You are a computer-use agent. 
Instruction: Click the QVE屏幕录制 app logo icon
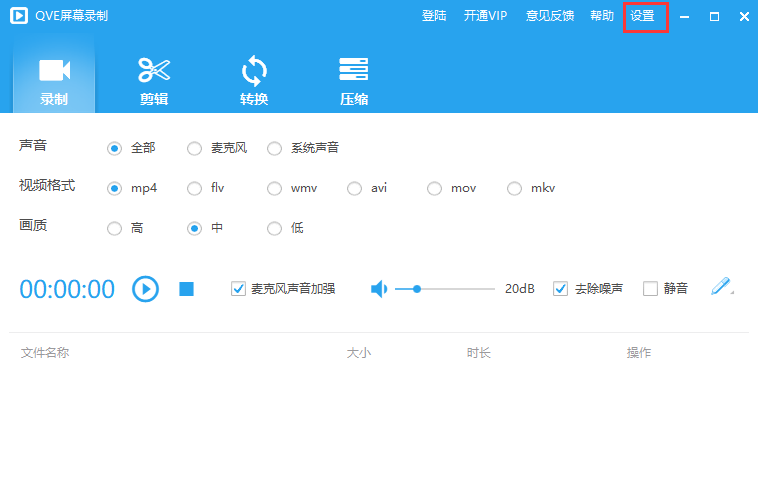click(x=19, y=15)
